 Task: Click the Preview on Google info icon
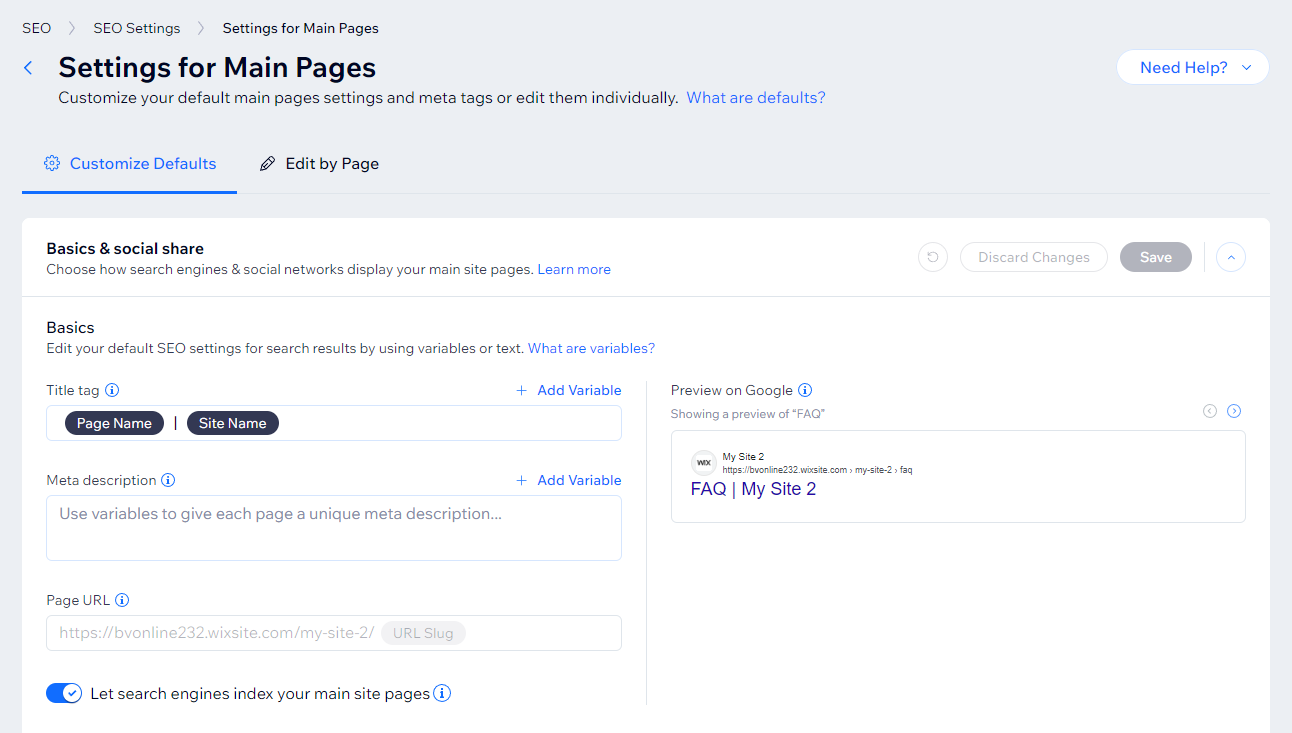pyautogui.click(x=805, y=390)
